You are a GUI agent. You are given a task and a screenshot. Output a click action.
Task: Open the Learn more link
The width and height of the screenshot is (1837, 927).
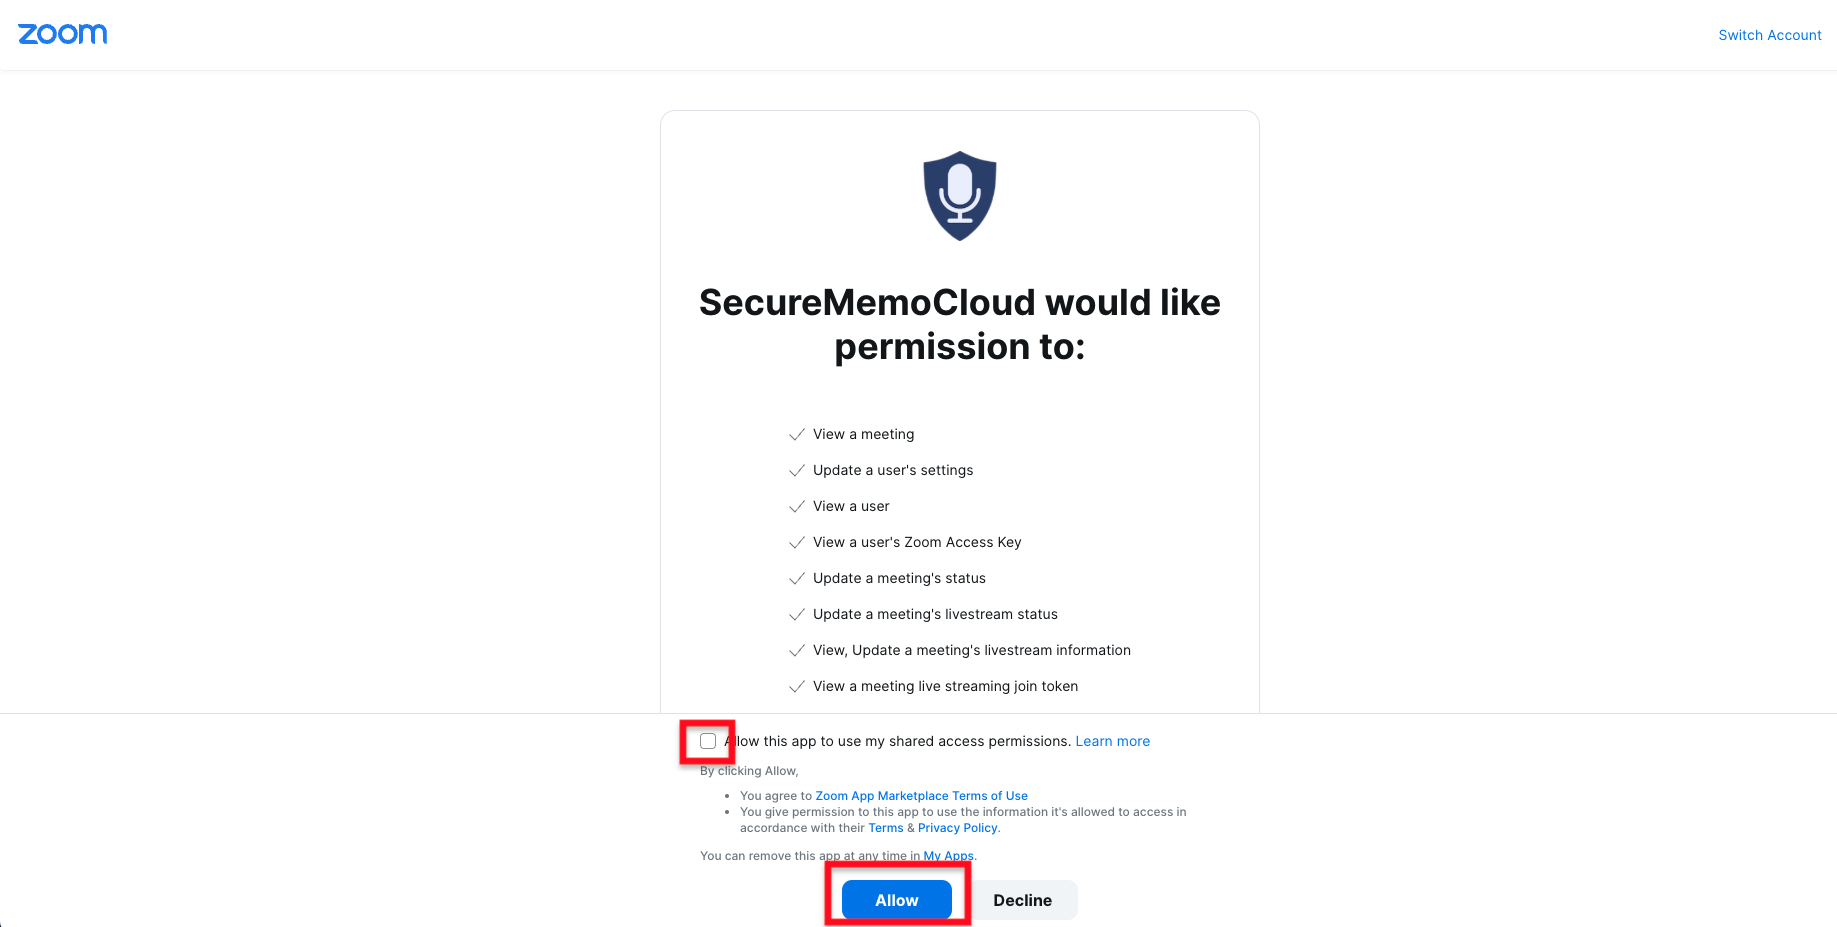(x=1112, y=741)
